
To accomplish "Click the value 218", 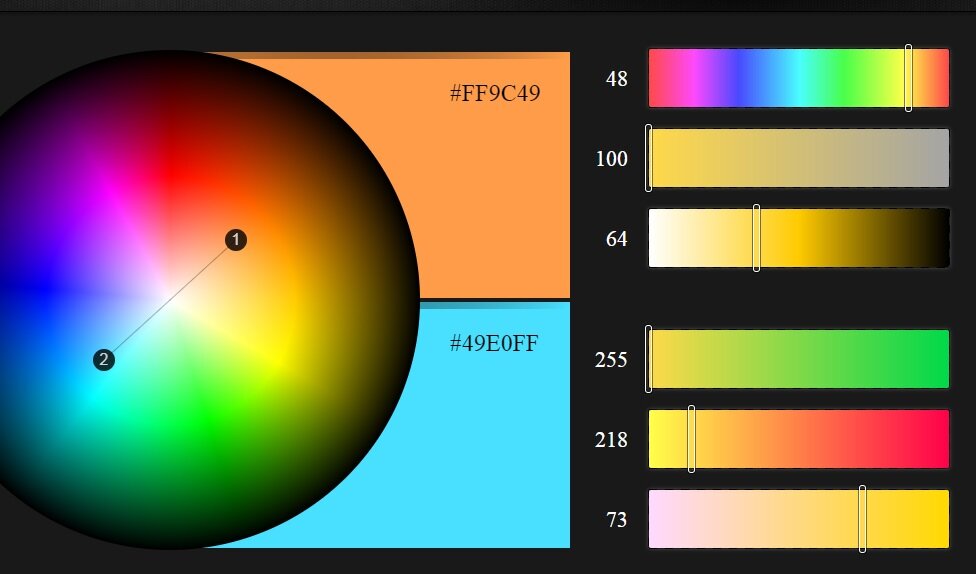I will 611,440.
